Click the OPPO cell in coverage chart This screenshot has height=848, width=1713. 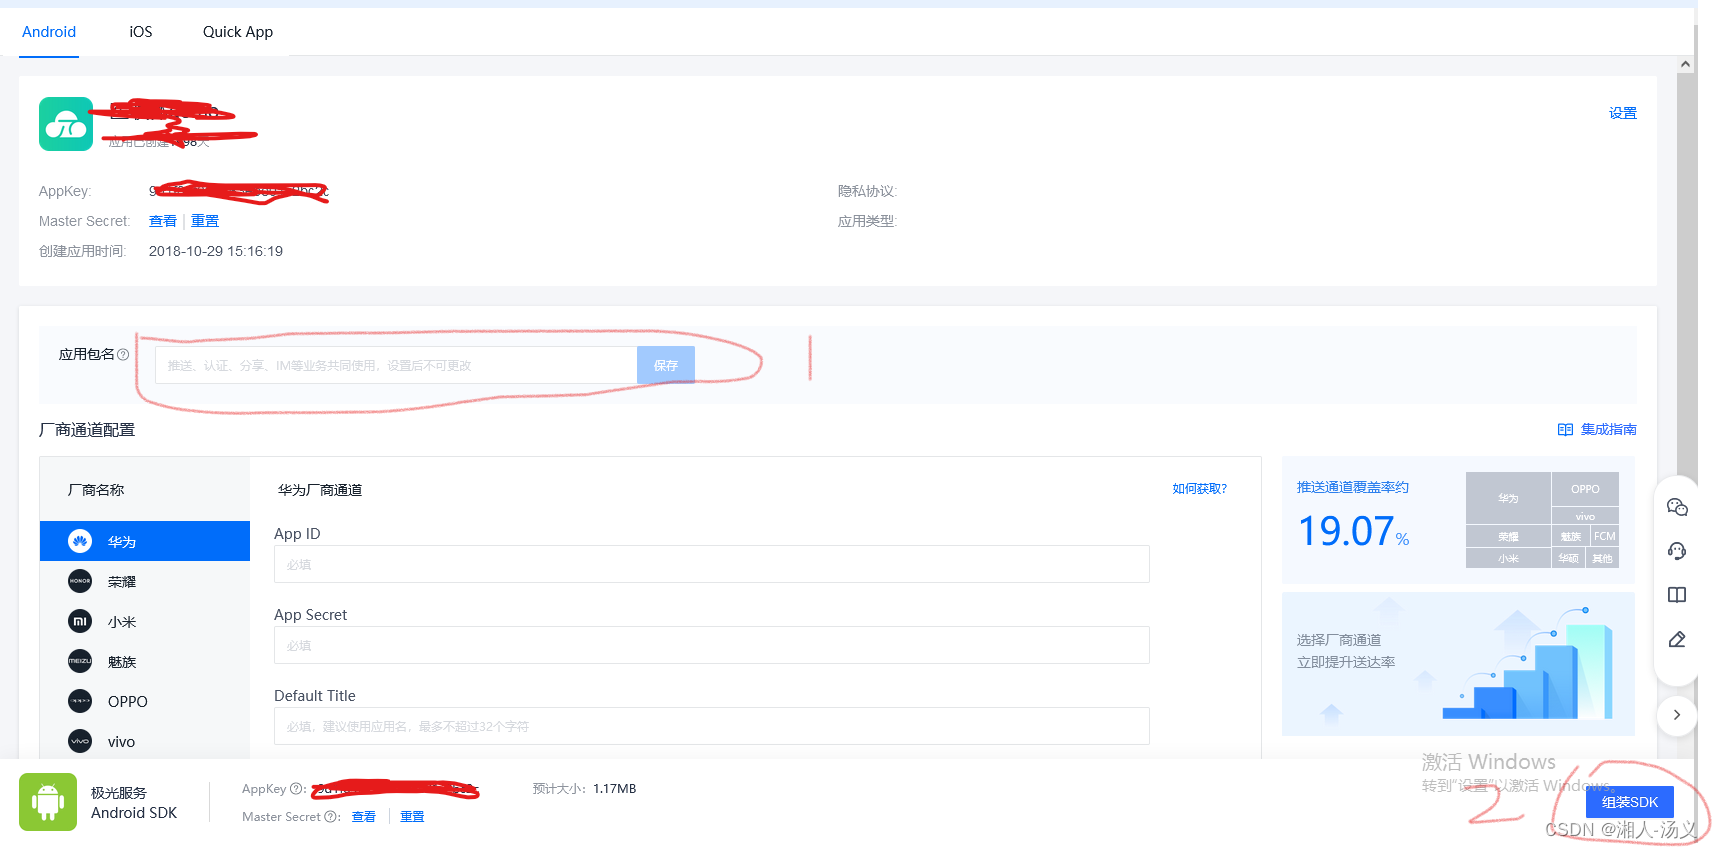click(x=1585, y=489)
